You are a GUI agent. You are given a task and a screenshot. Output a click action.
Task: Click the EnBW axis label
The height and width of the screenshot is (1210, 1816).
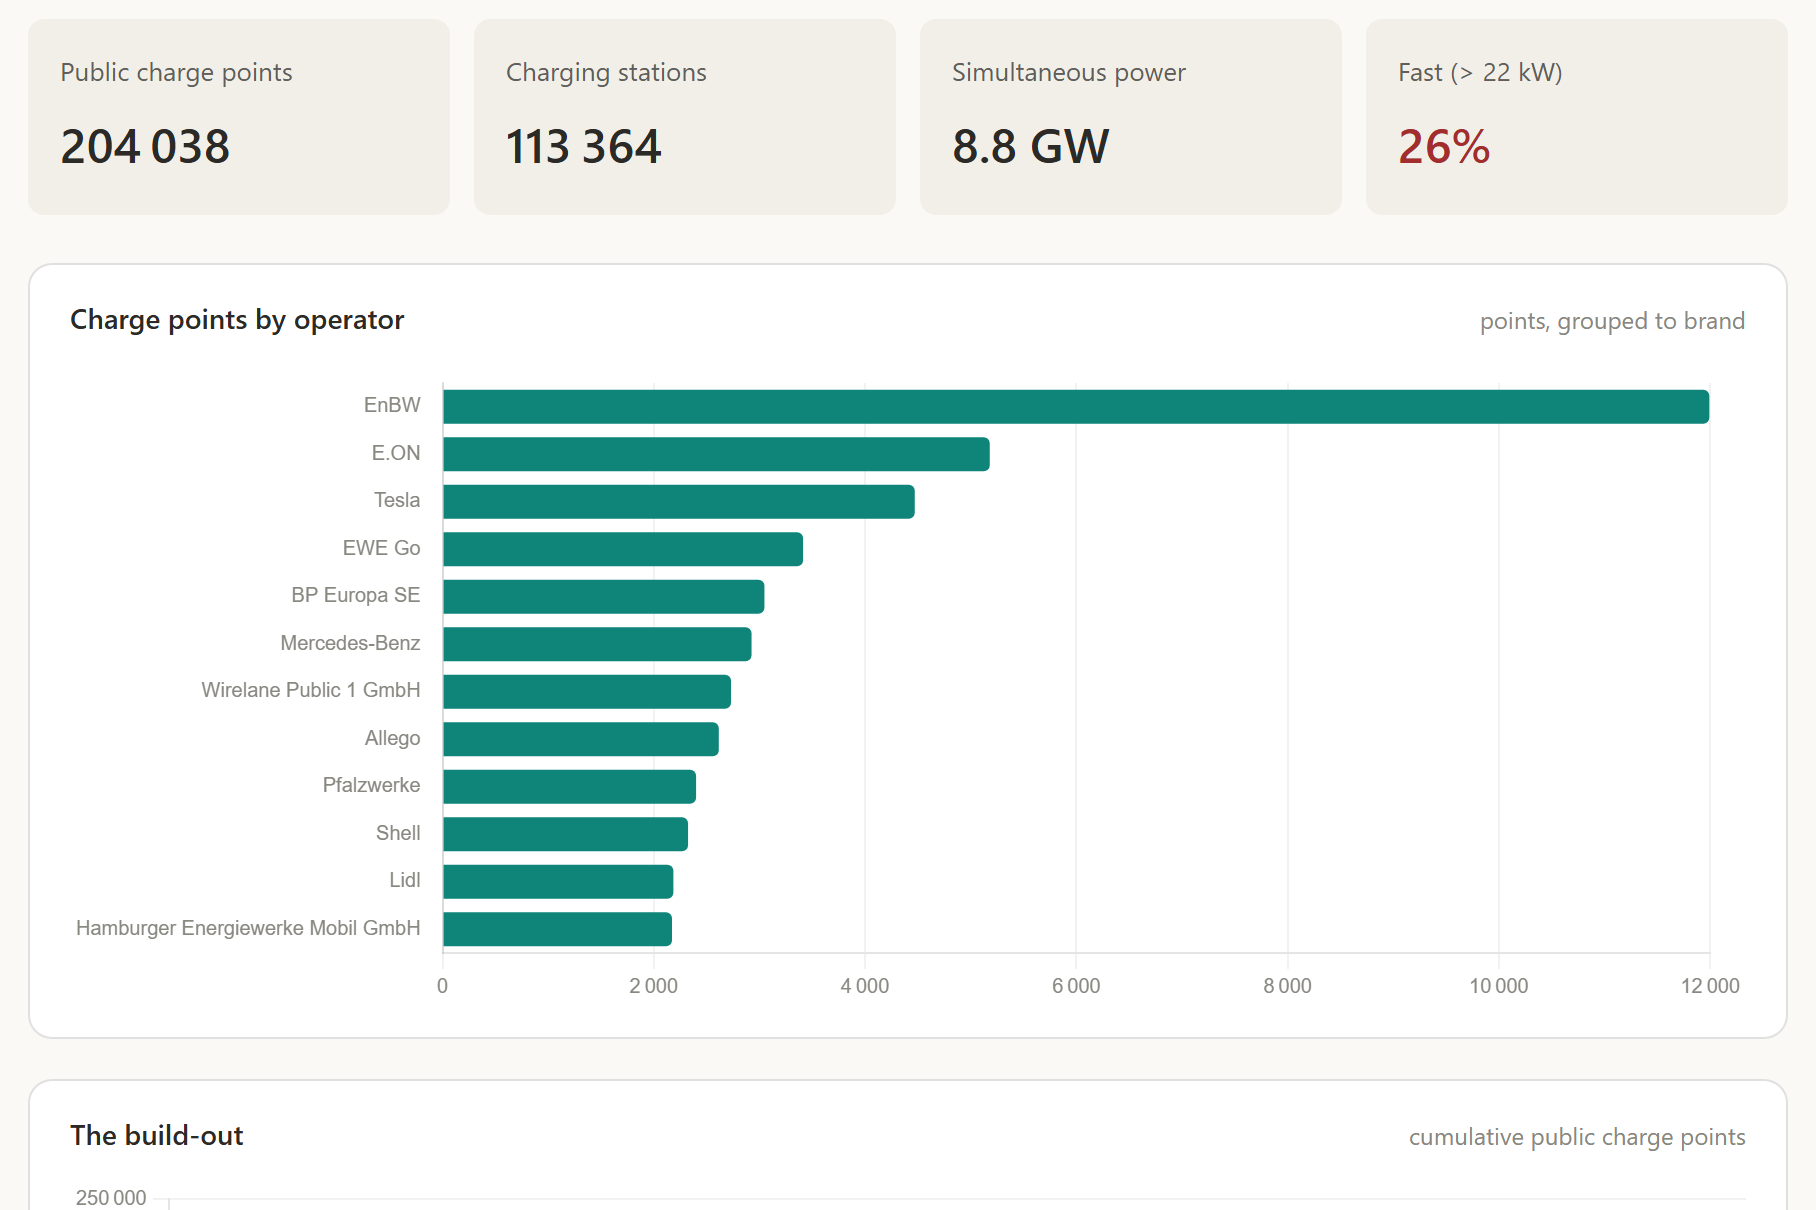coord(392,405)
